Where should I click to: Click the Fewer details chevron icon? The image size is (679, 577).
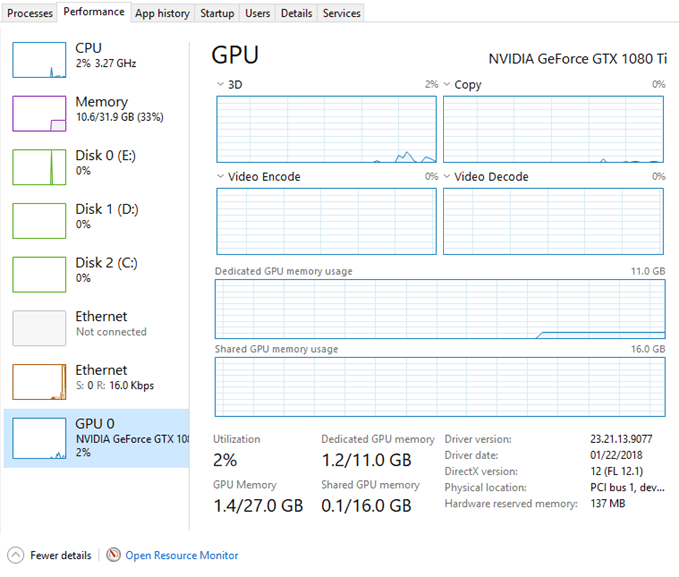point(16,555)
